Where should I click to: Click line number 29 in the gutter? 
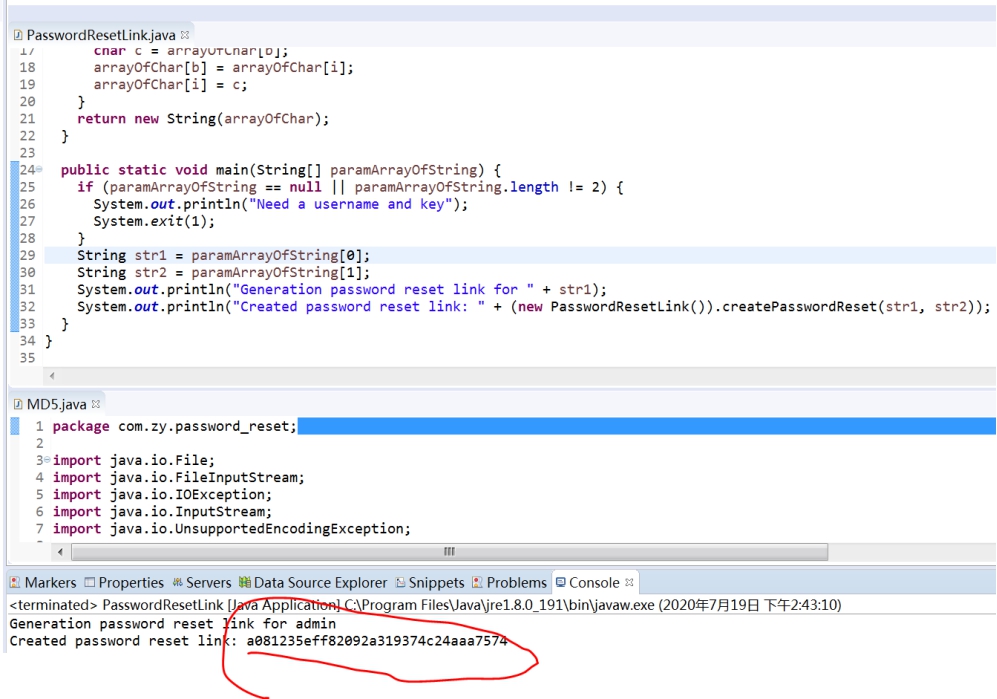[x=27, y=255]
